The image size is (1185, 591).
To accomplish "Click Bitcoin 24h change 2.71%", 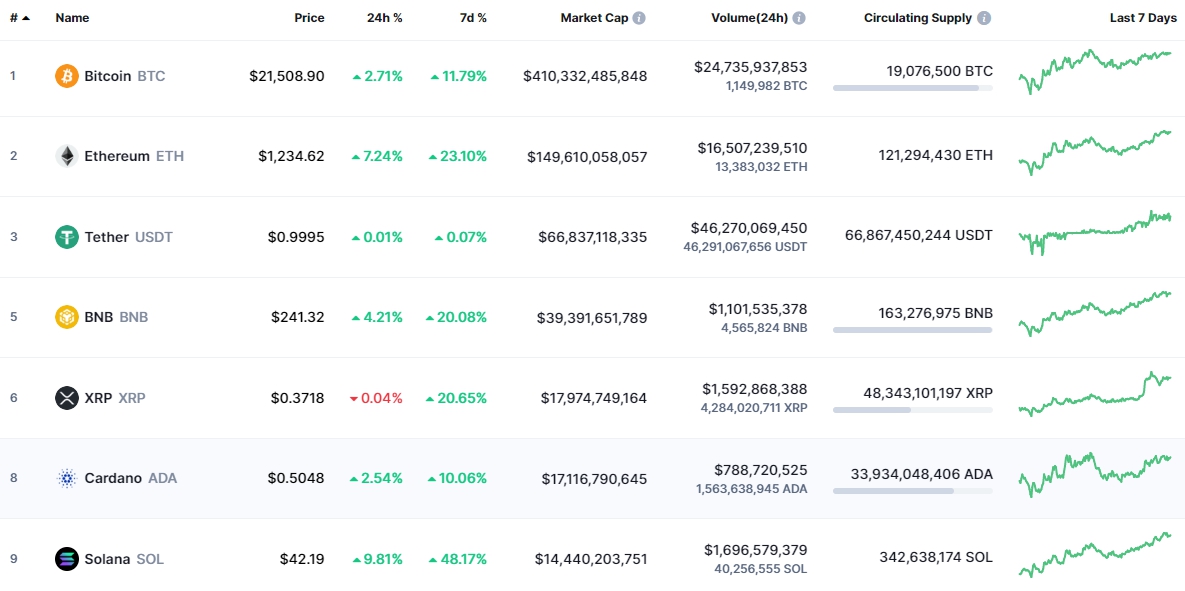I will (377, 76).
